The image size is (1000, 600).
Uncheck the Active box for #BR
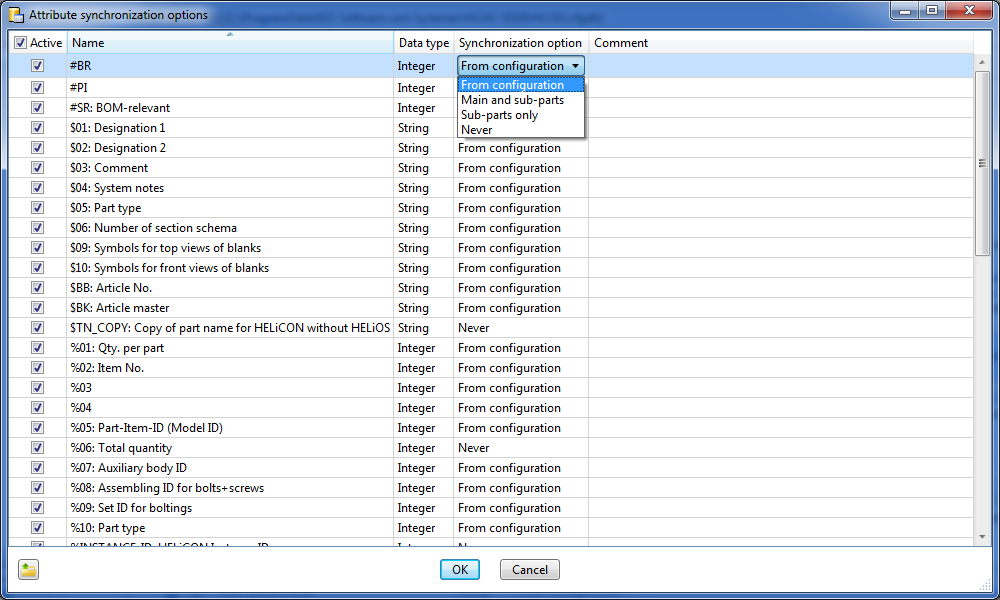[x=38, y=66]
